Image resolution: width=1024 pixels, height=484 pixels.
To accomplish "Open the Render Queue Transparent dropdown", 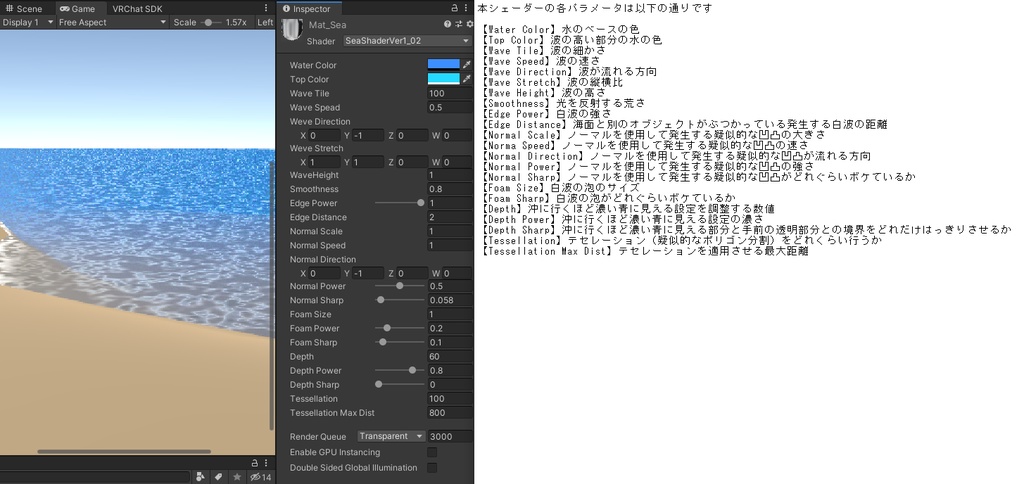I will [x=391, y=436].
